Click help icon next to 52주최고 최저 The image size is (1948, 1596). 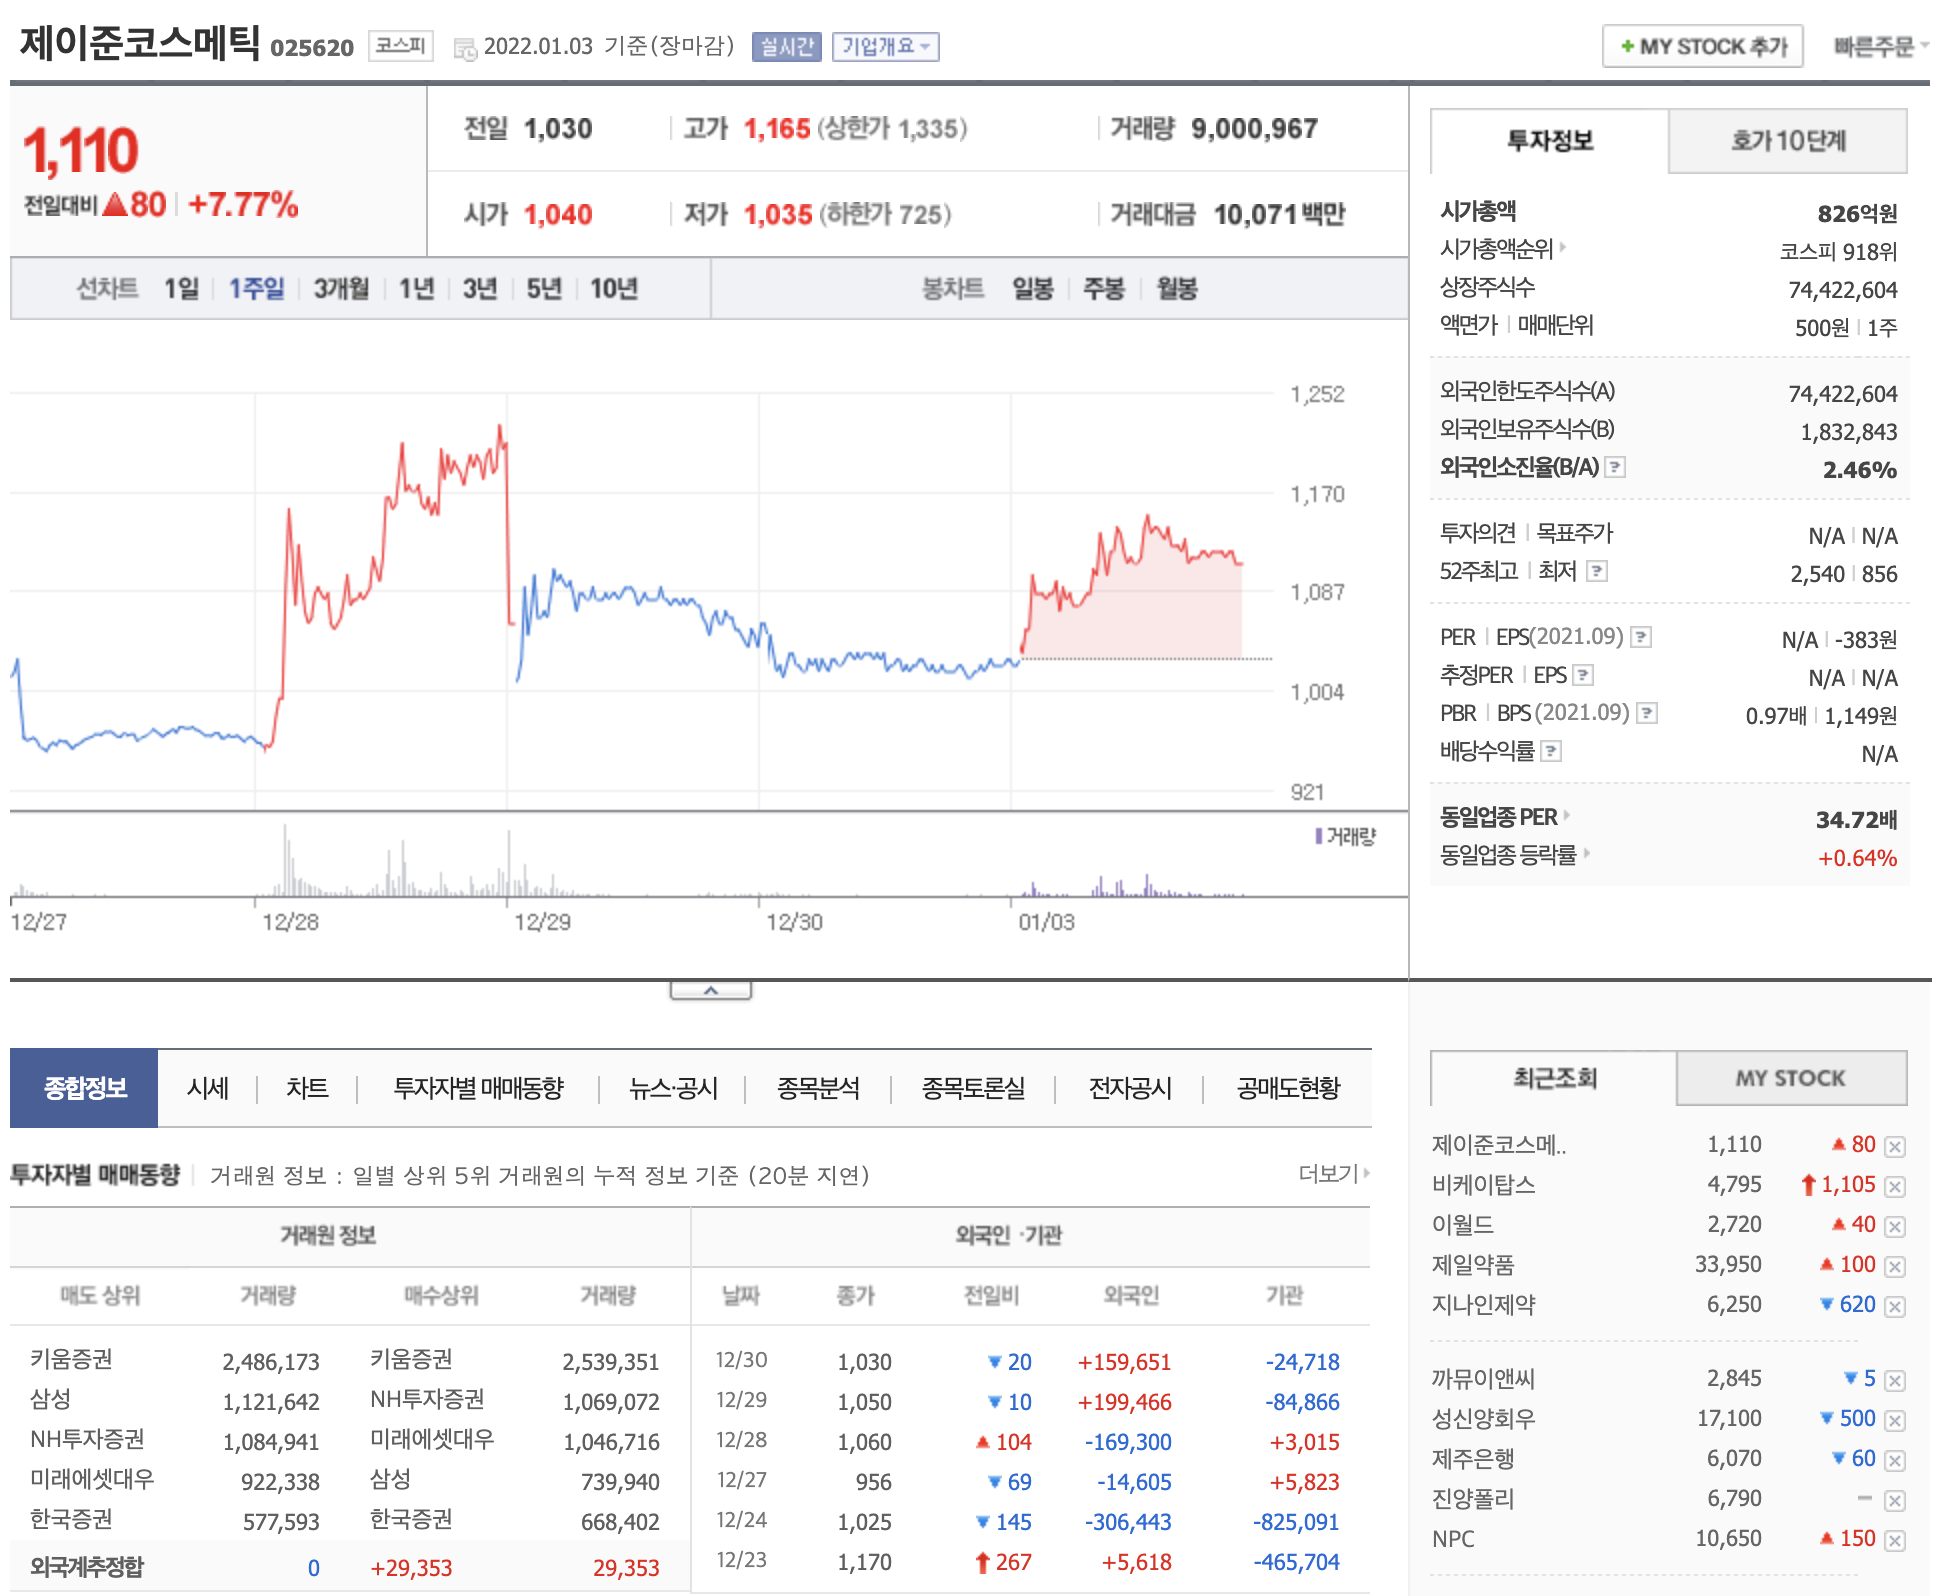click(1597, 571)
